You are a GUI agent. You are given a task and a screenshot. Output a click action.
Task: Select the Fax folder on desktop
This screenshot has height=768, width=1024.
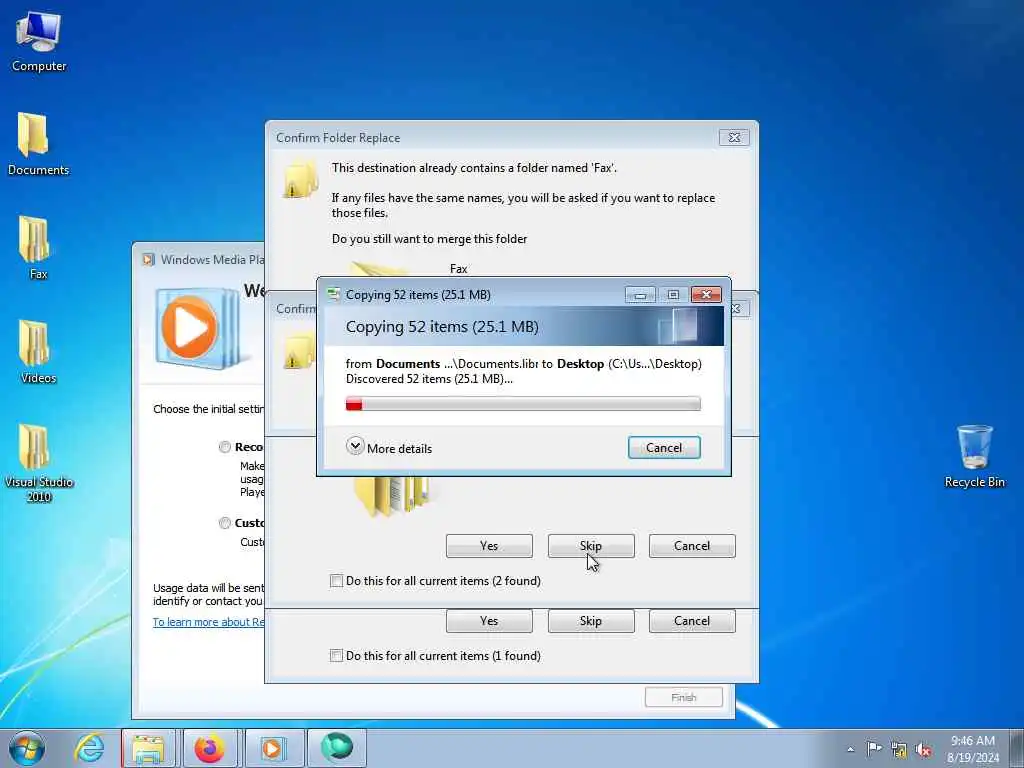37,249
